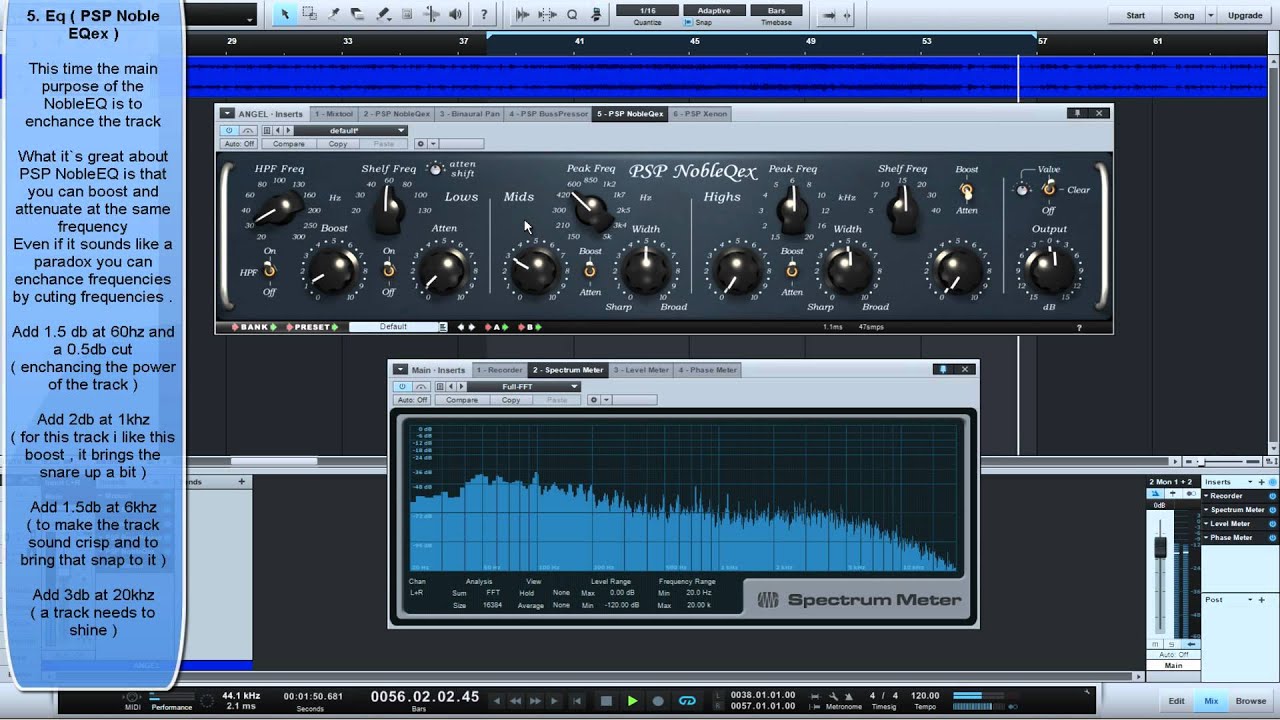The height and width of the screenshot is (720, 1280).
Task: Select the Arrow tool in the toolbar
Action: coord(285,14)
